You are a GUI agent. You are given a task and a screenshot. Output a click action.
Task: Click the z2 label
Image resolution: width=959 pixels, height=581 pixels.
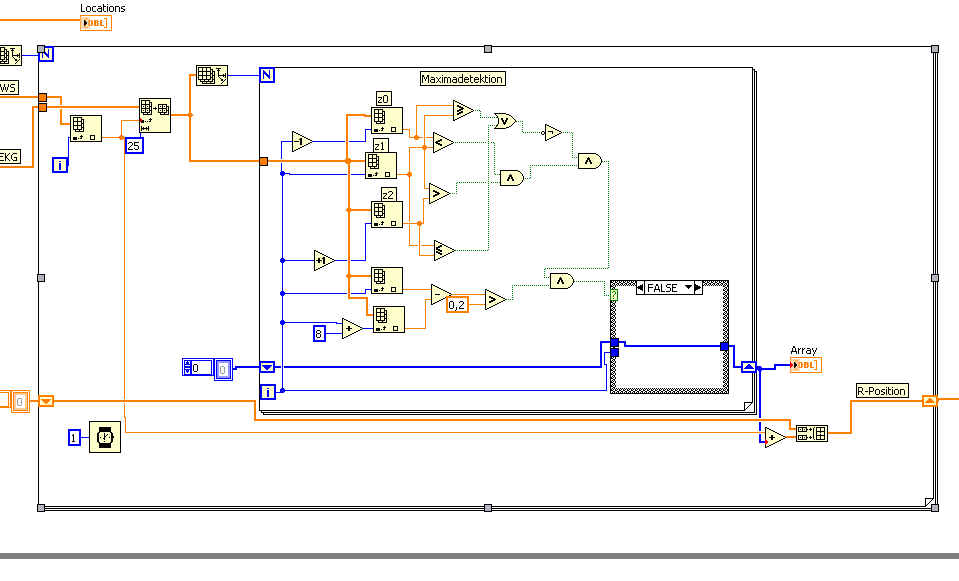(388, 194)
